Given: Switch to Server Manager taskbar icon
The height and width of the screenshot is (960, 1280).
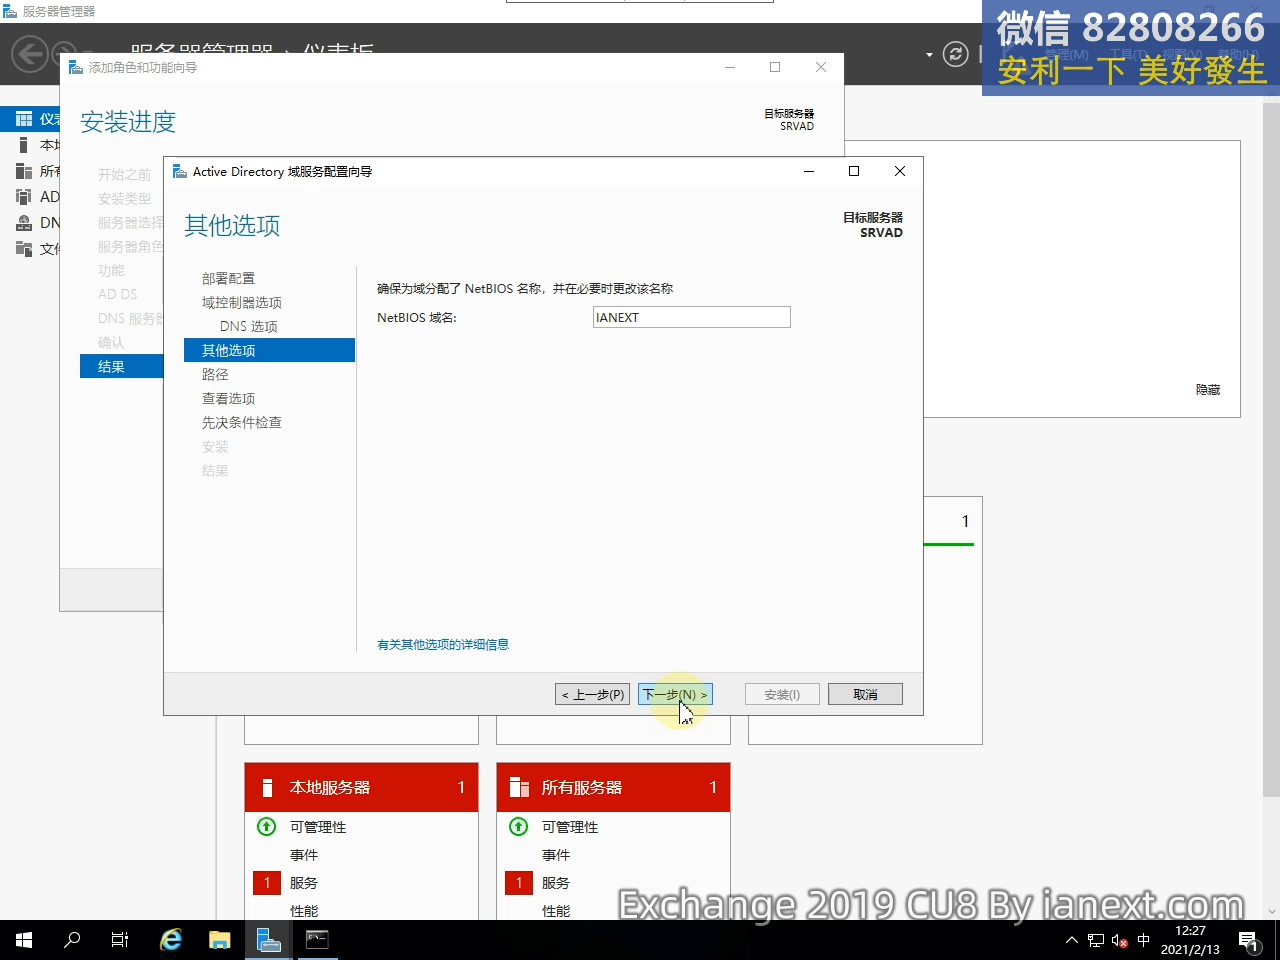Looking at the screenshot, I should pyautogui.click(x=268, y=940).
